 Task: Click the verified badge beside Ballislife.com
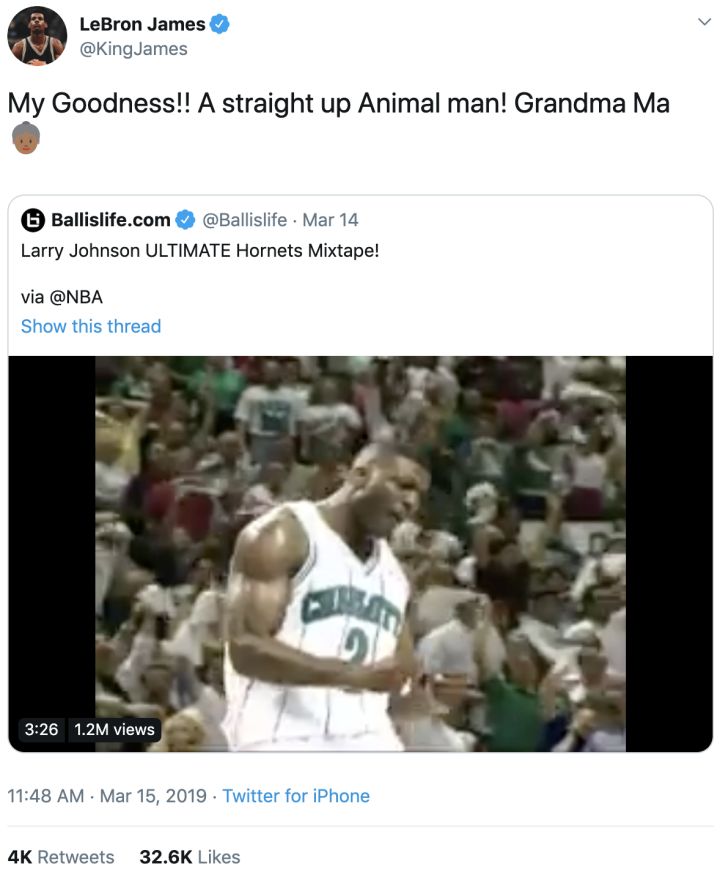pyautogui.click(x=185, y=220)
